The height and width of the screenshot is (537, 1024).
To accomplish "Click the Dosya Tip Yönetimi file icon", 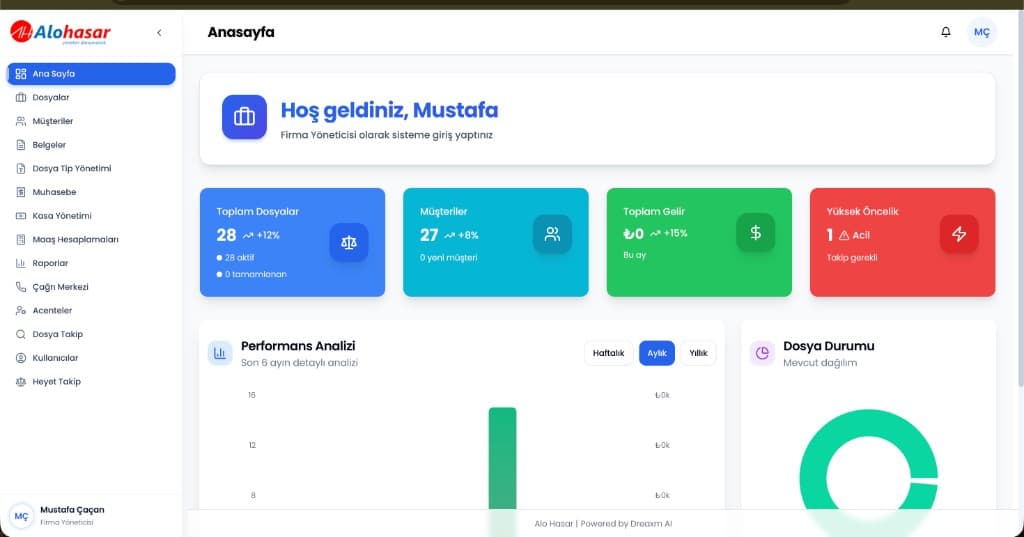I will tap(21, 169).
